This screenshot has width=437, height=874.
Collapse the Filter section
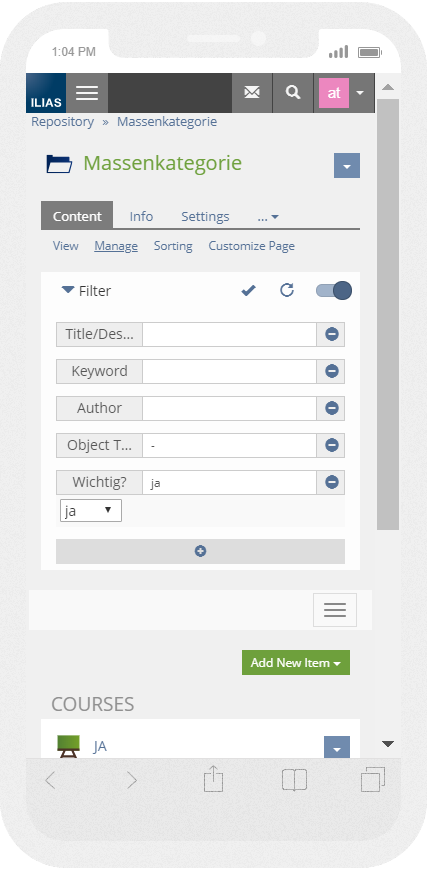pos(86,291)
